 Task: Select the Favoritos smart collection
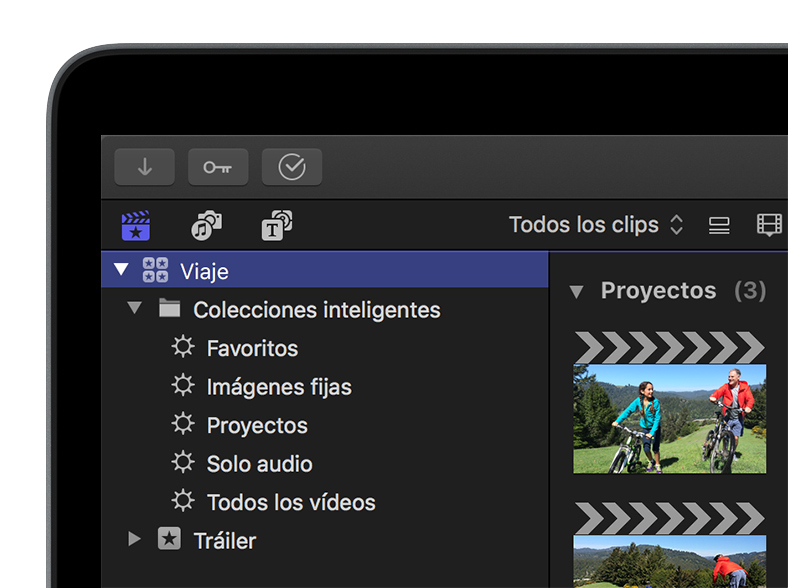coord(252,348)
